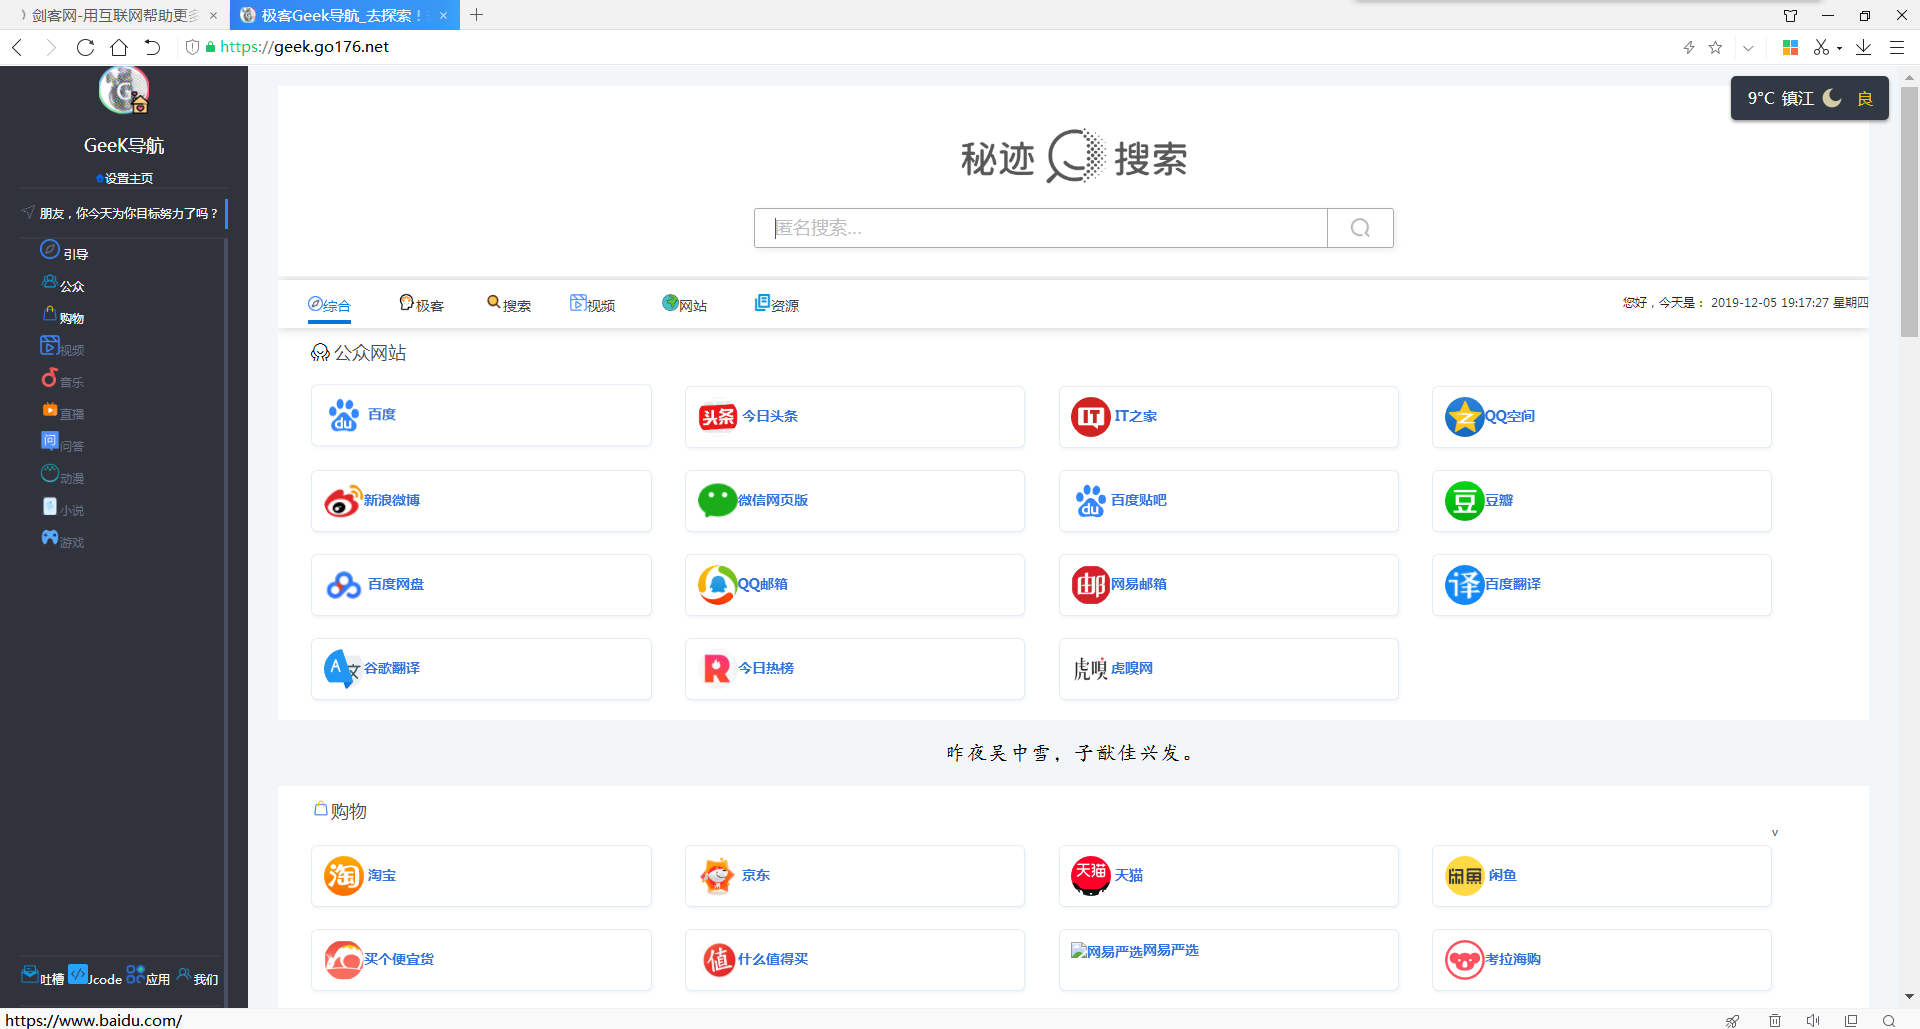Expand the address bar dropdown arrow
This screenshot has height=1029, width=1920.
pyautogui.click(x=1748, y=48)
